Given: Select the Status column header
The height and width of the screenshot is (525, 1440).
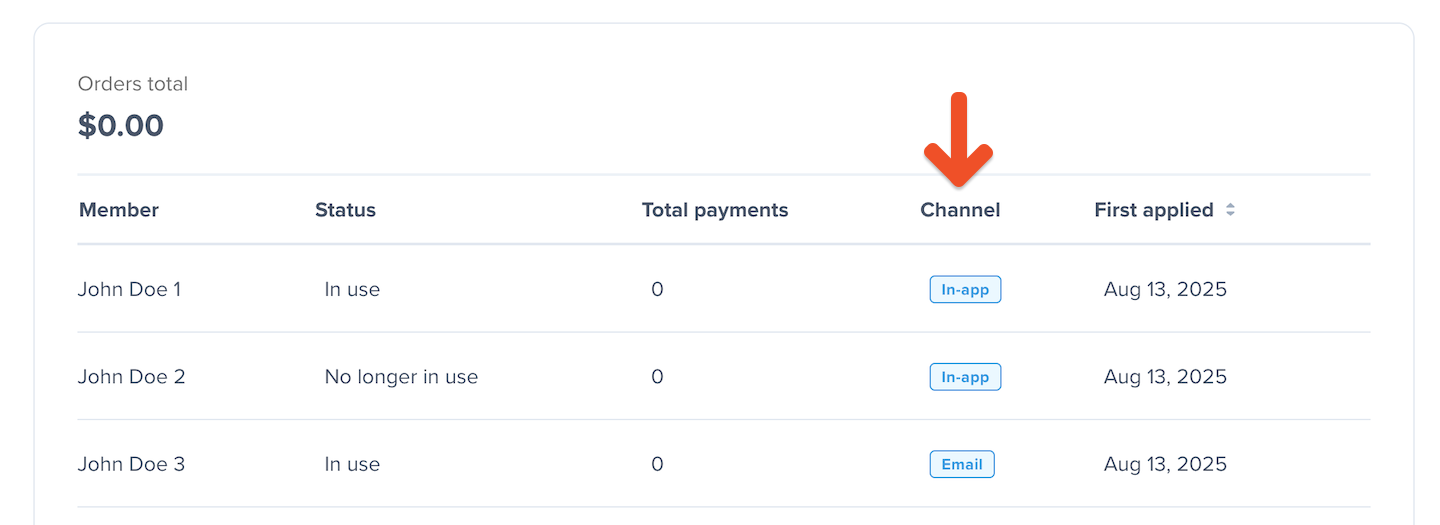Looking at the screenshot, I should click(345, 210).
